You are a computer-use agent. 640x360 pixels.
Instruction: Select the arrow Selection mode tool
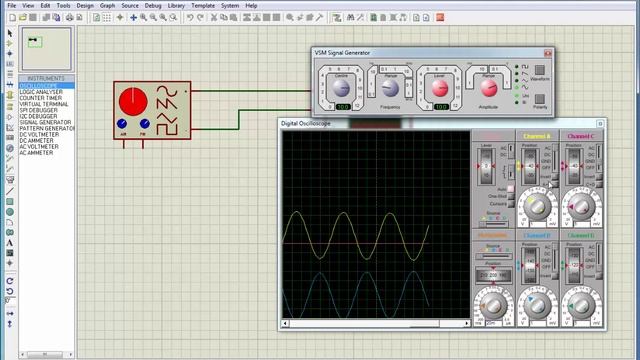pos(10,33)
